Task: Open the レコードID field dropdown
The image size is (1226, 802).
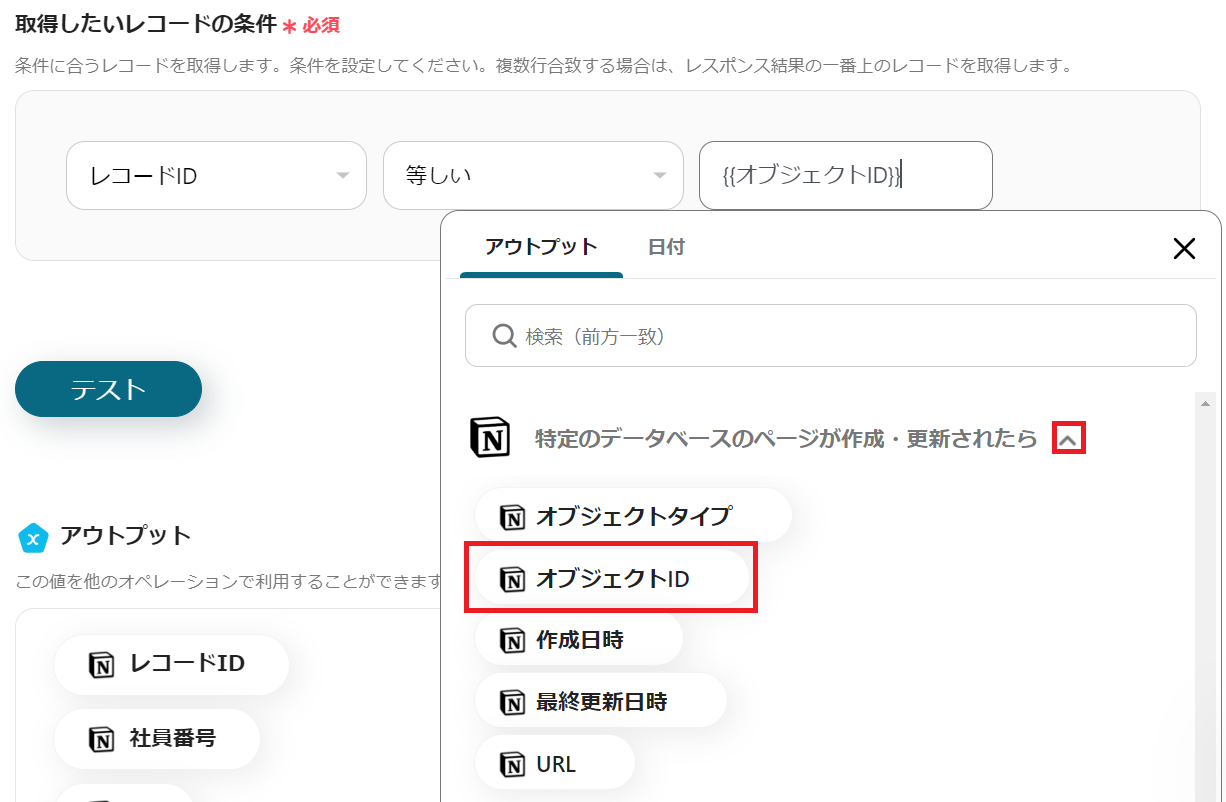Action: click(216, 176)
